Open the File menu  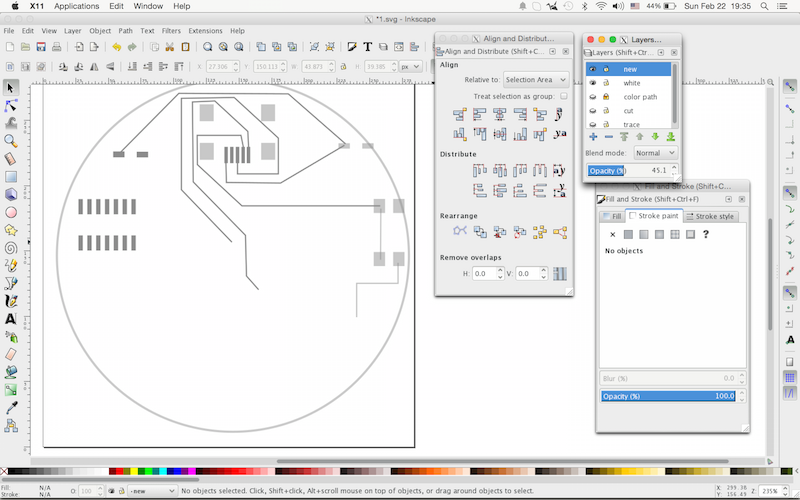(x=9, y=31)
